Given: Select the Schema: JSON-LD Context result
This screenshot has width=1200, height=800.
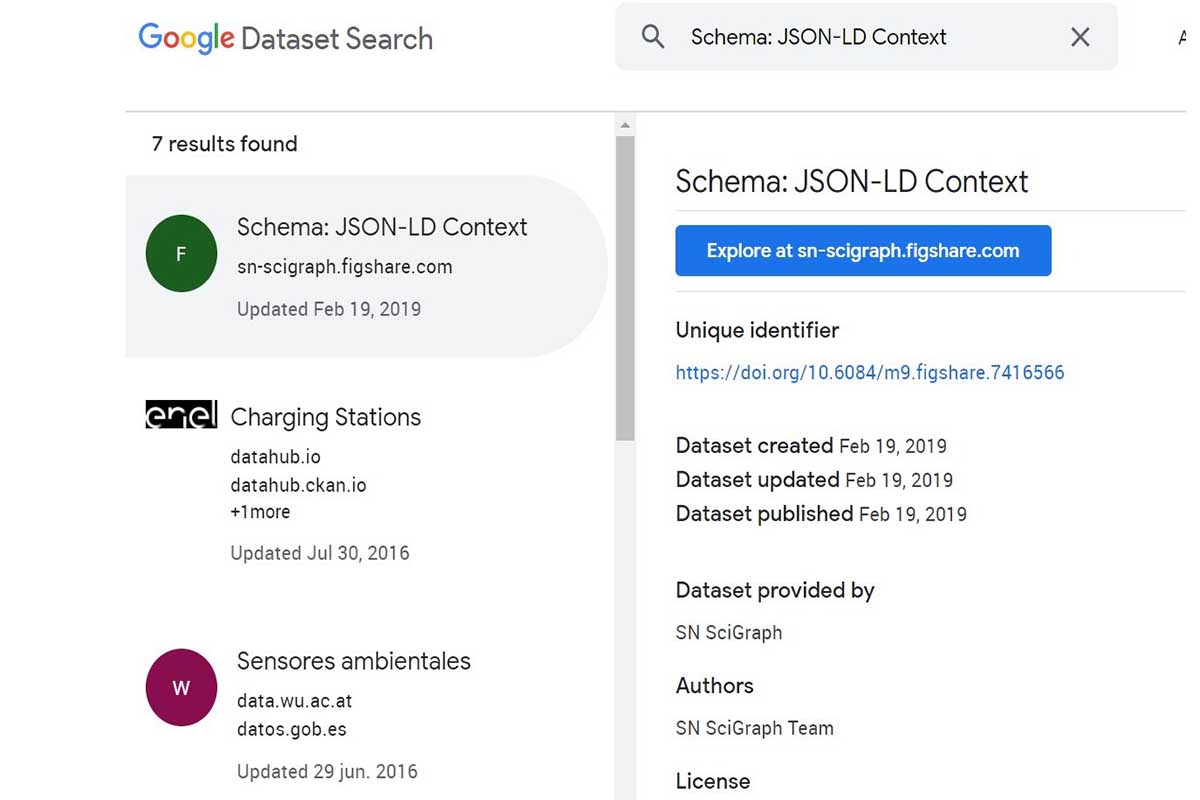Looking at the screenshot, I should pos(367,266).
